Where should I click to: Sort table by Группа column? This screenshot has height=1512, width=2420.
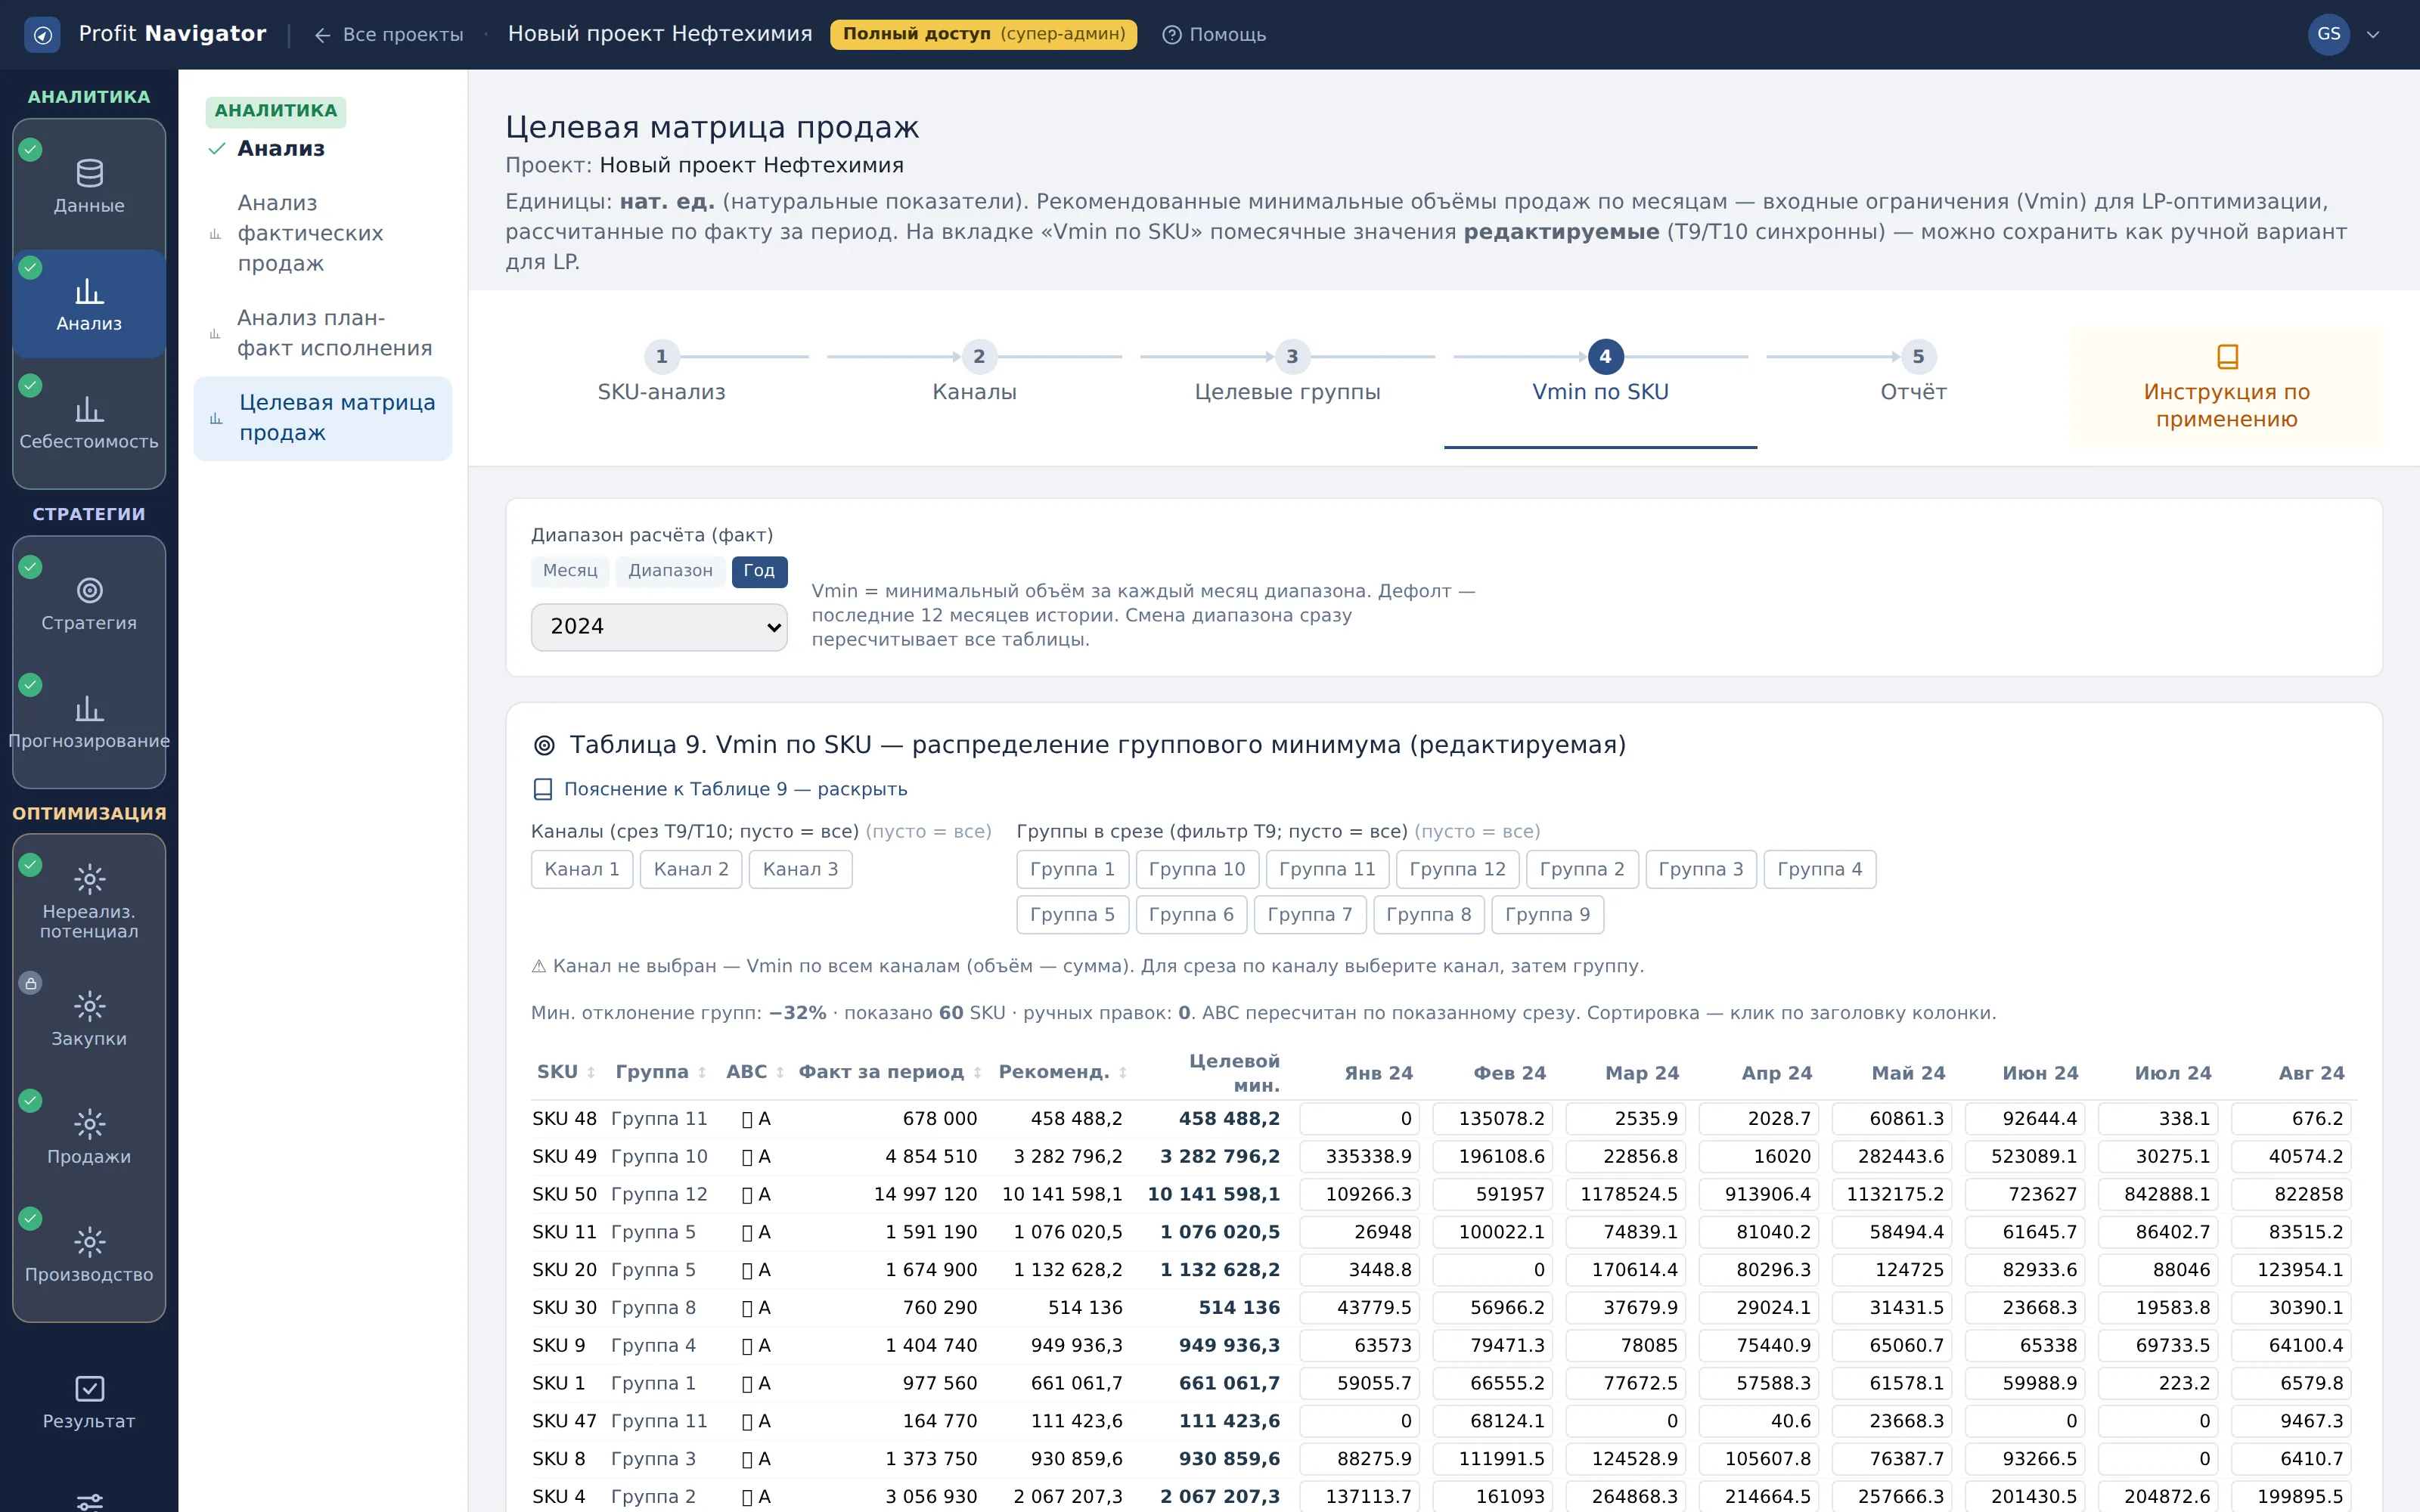(661, 1072)
